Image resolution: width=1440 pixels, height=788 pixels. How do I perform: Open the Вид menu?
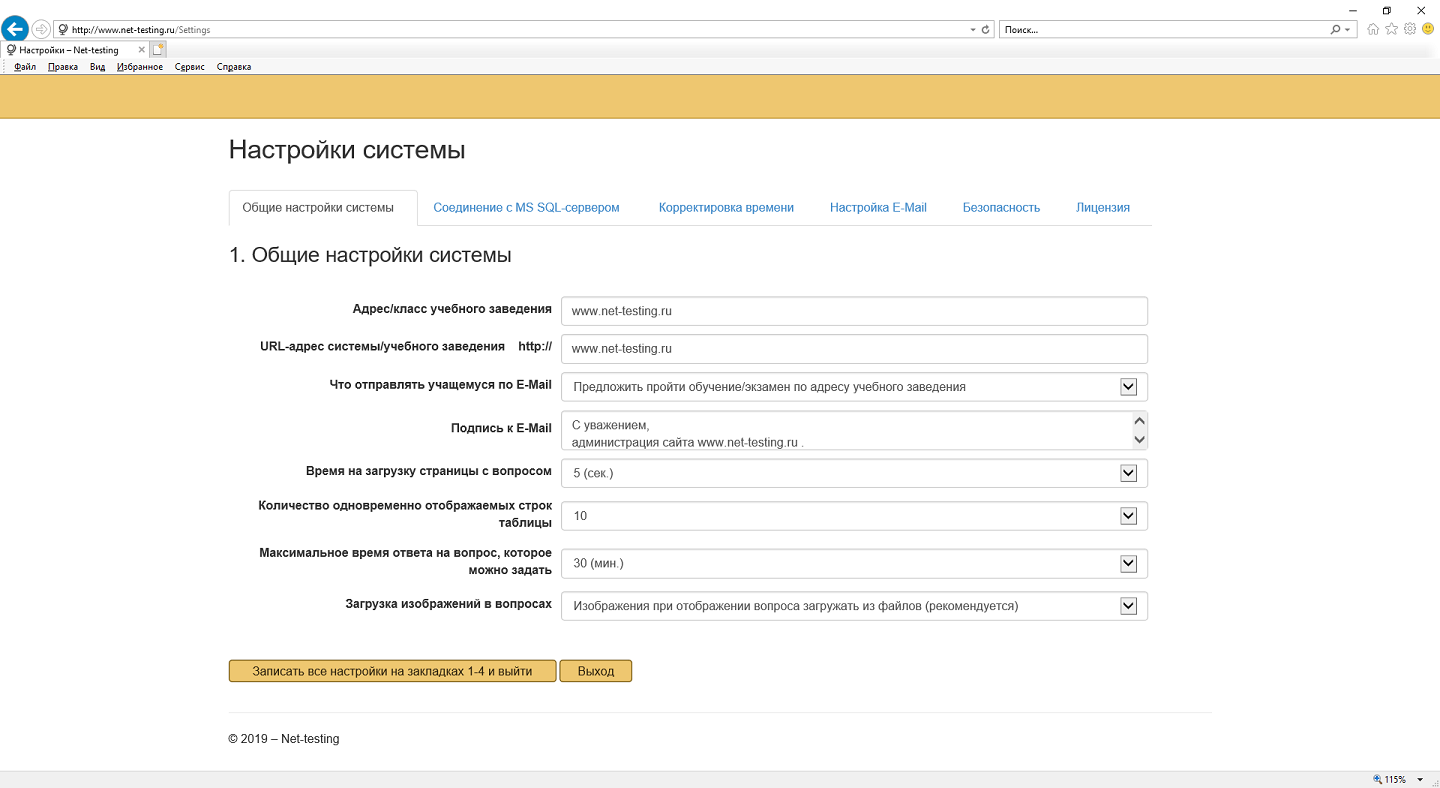click(97, 67)
